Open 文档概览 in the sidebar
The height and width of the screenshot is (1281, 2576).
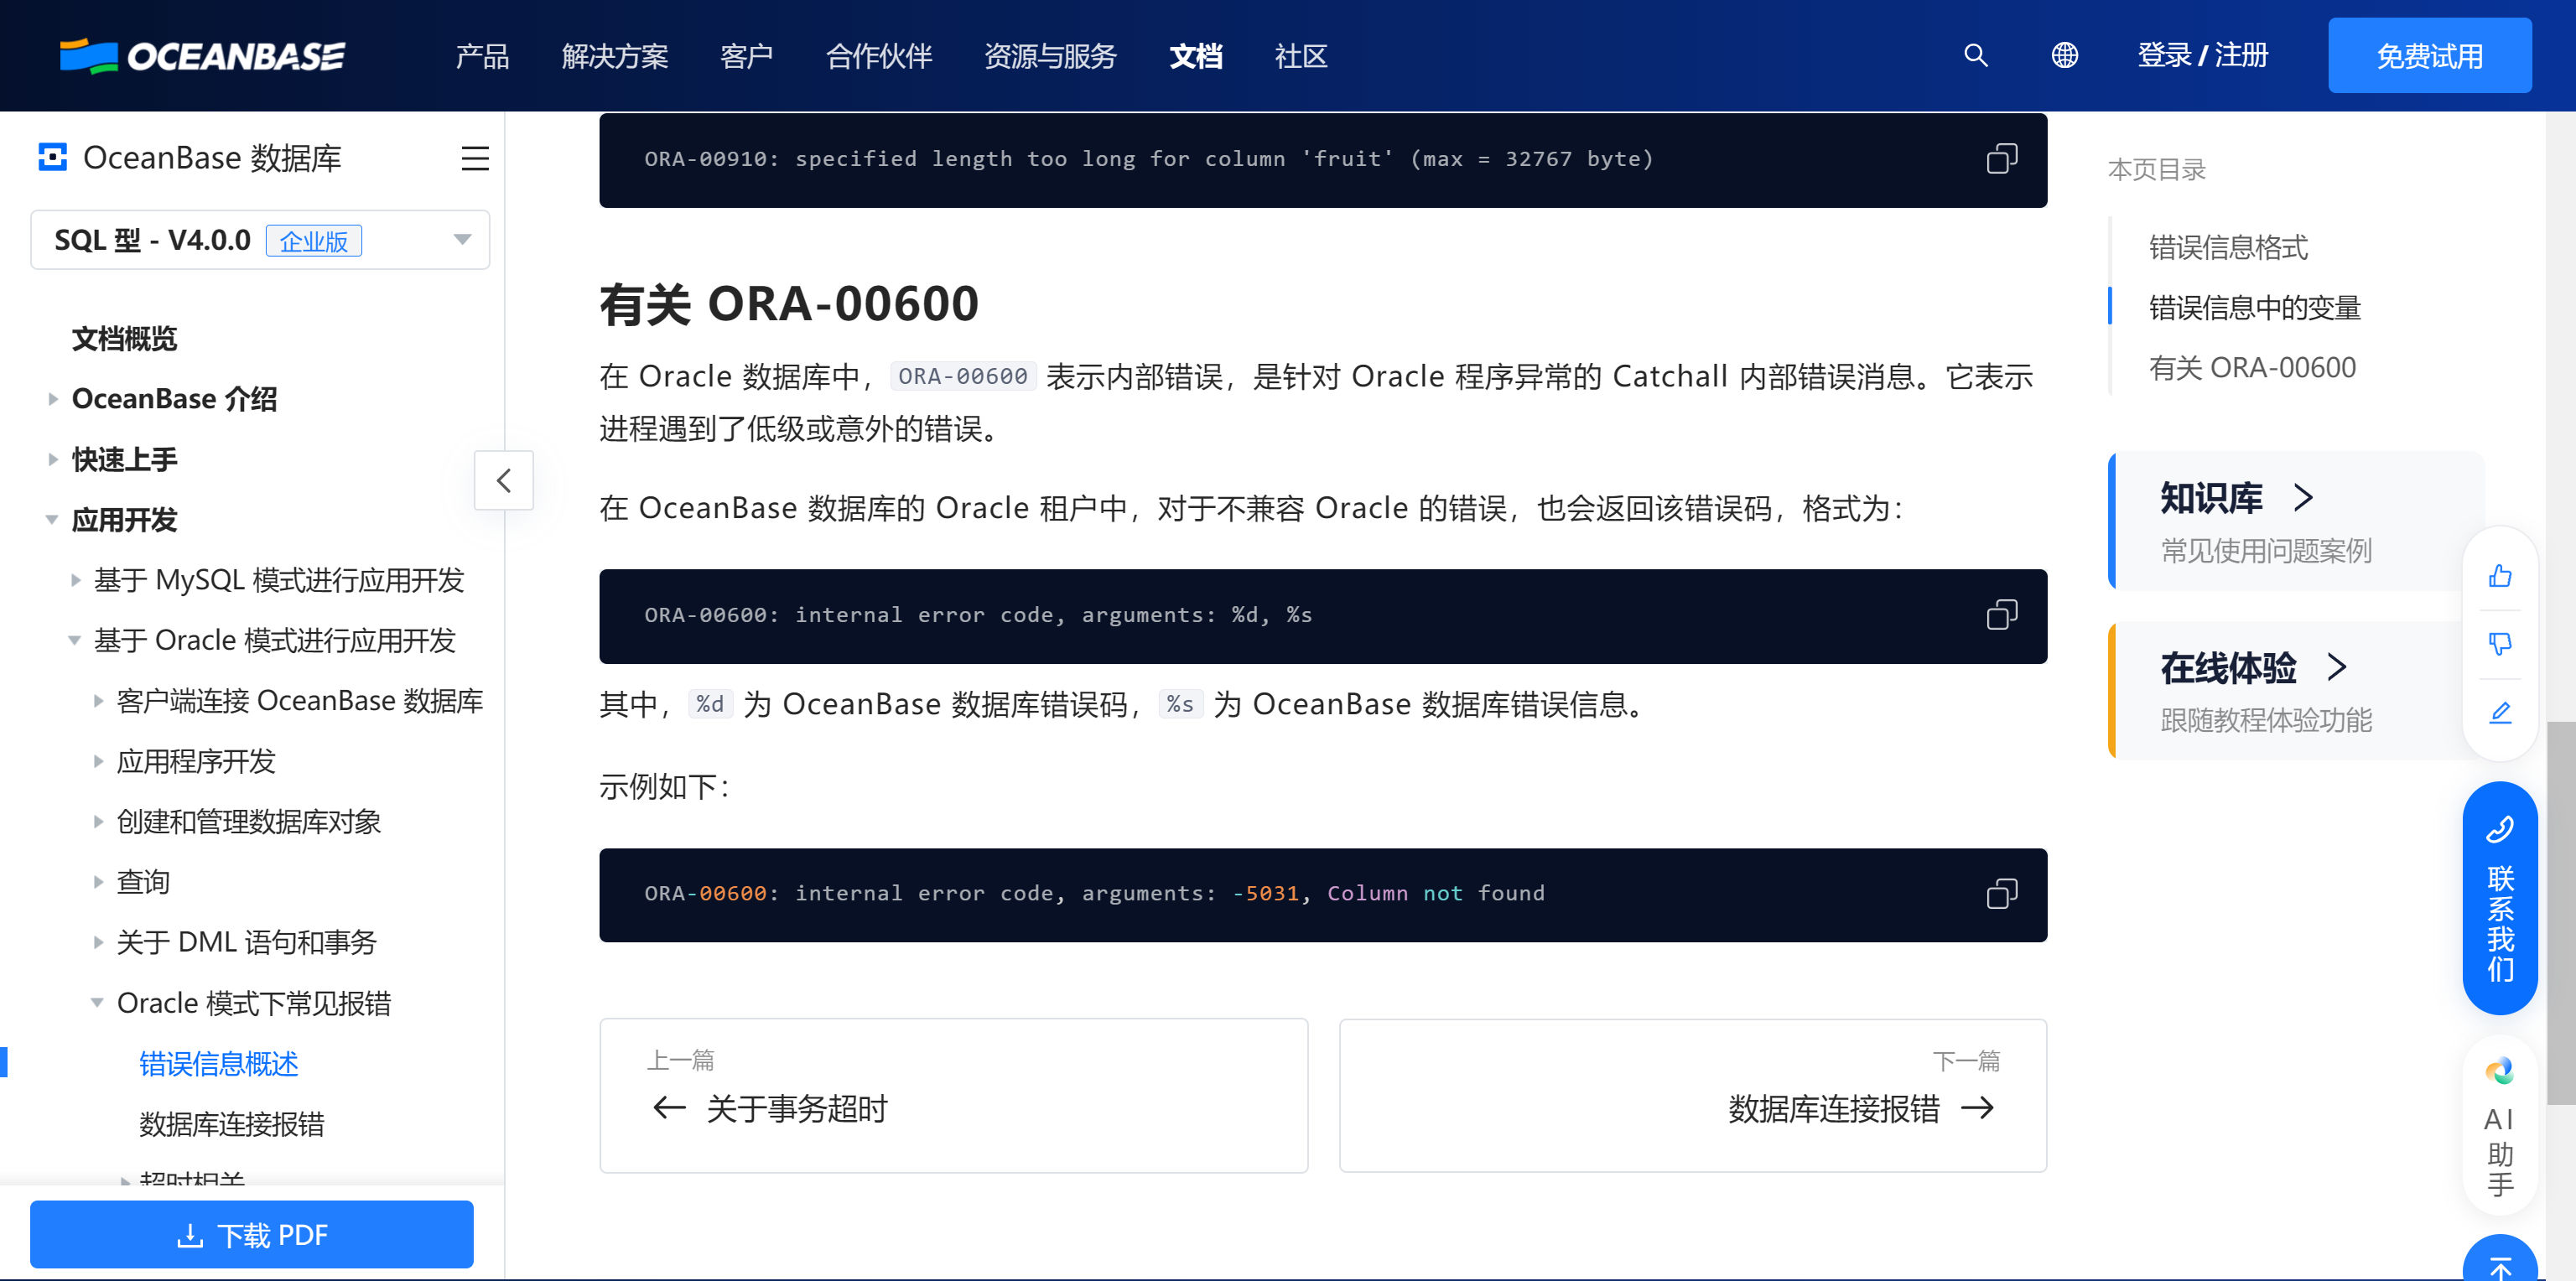(124, 339)
